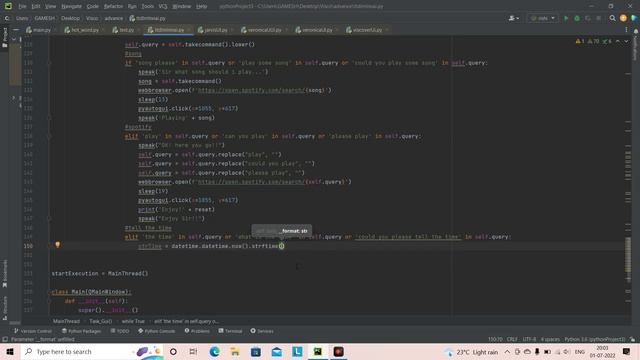Jump to next highlighted error arrow
The width and height of the screenshot is (640, 360).
pyautogui.click(x=627, y=41)
